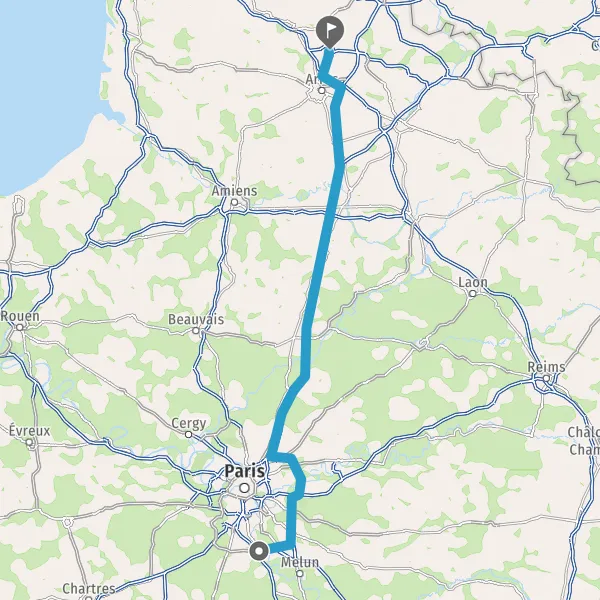This screenshot has height=600, width=600.
Task: Click the Arras city marker dot
Action: (x=322, y=91)
